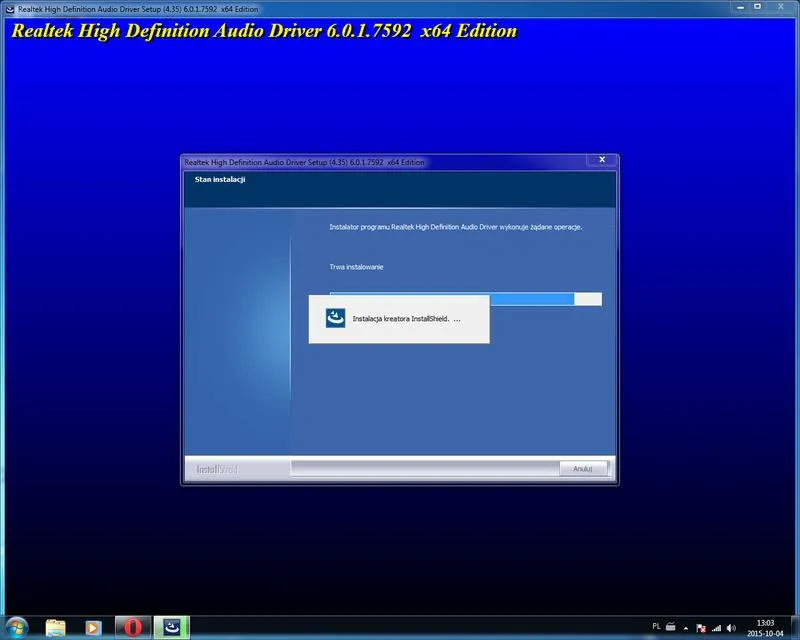Image resolution: width=800 pixels, height=640 pixels.
Task: Click the Anuluj button
Action: (x=583, y=468)
